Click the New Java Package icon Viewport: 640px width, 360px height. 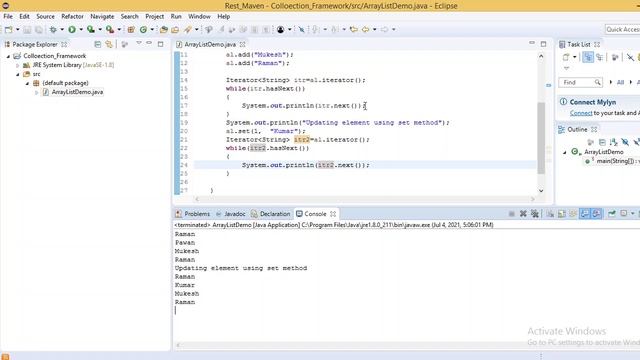point(131,29)
